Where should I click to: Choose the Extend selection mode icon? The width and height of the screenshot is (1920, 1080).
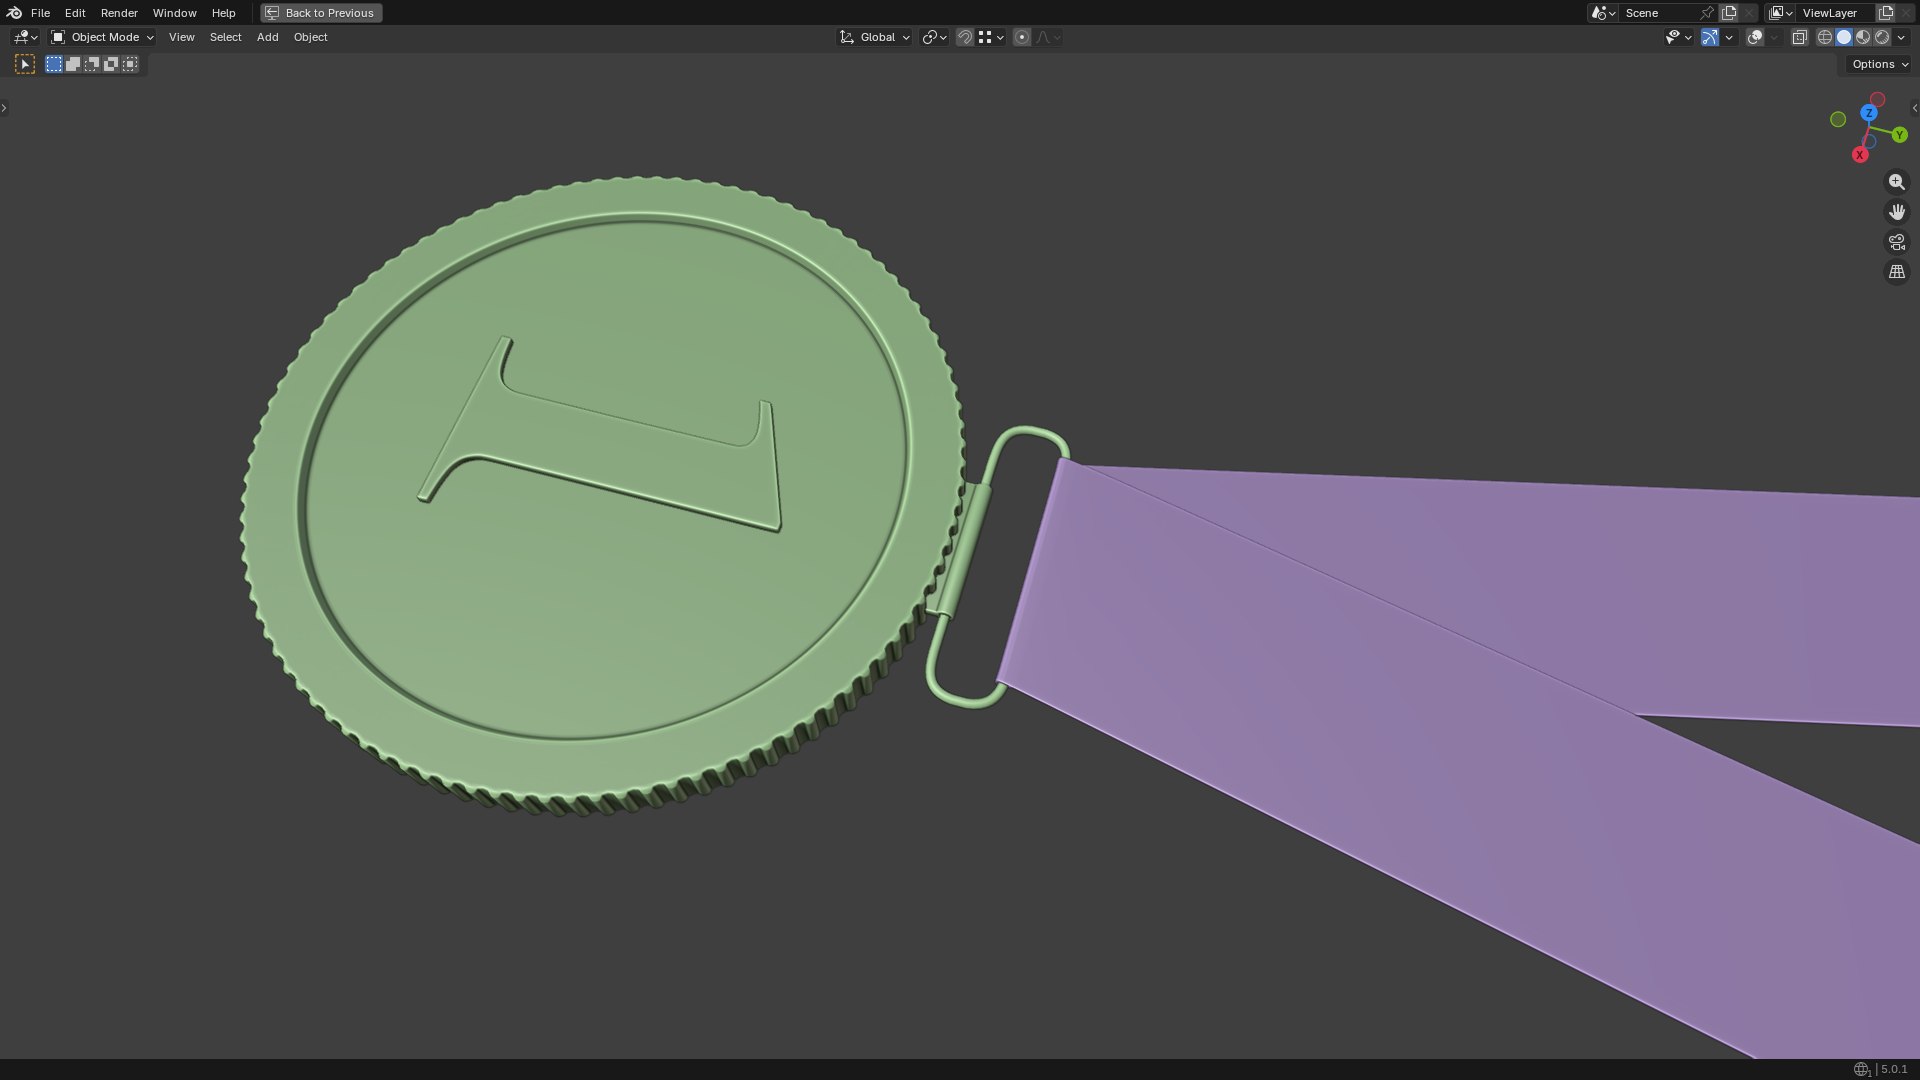click(73, 64)
